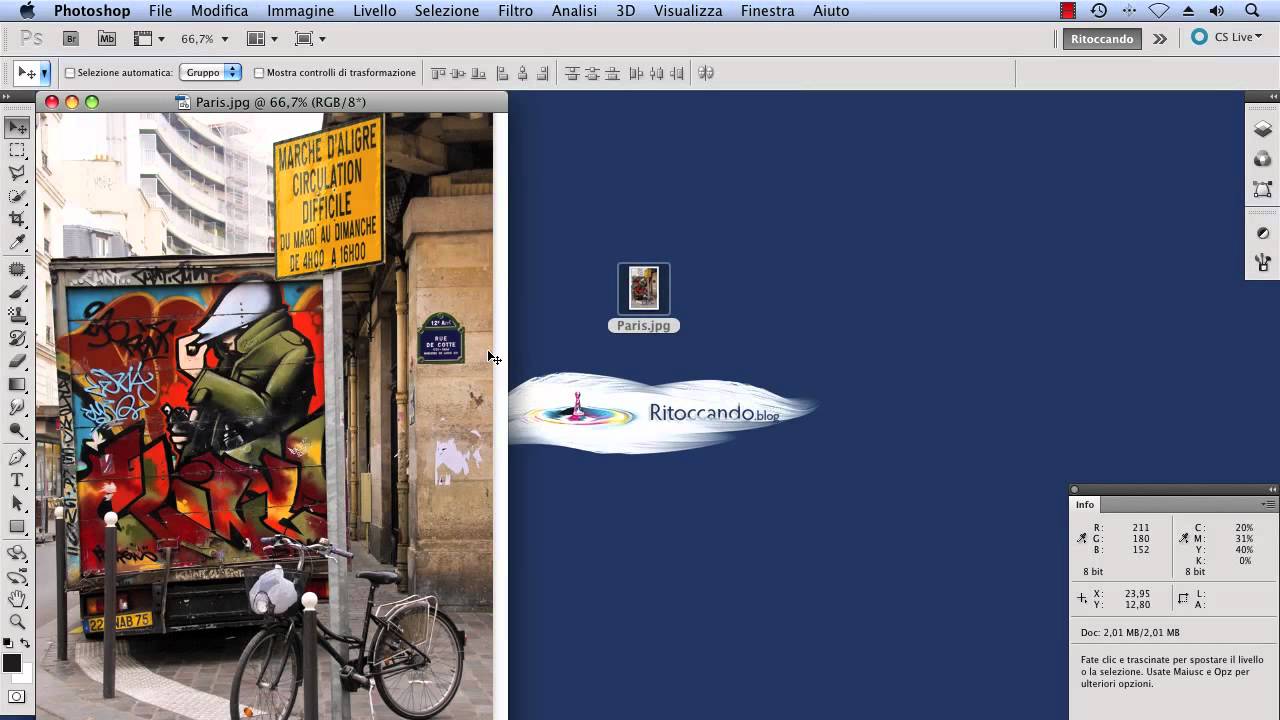Launch Mini Bridge with the Mb button
The width and height of the screenshot is (1280, 720).
(x=107, y=39)
